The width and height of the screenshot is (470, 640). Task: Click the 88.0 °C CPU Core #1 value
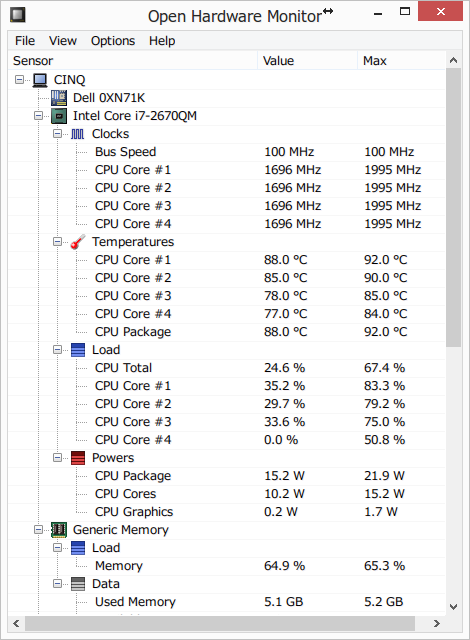coord(286,260)
